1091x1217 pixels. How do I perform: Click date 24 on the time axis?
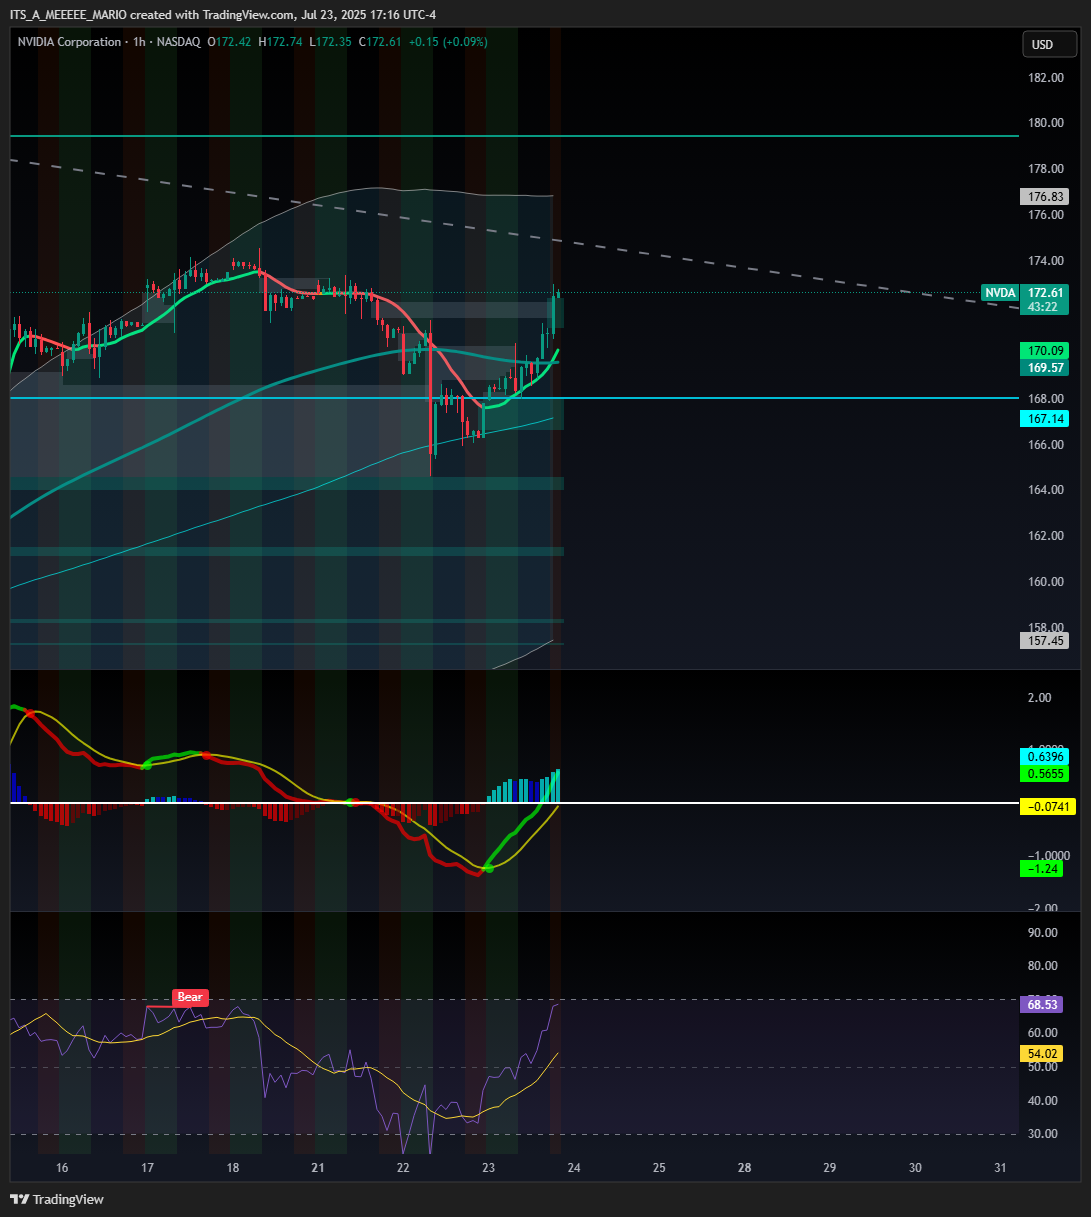574,1168
